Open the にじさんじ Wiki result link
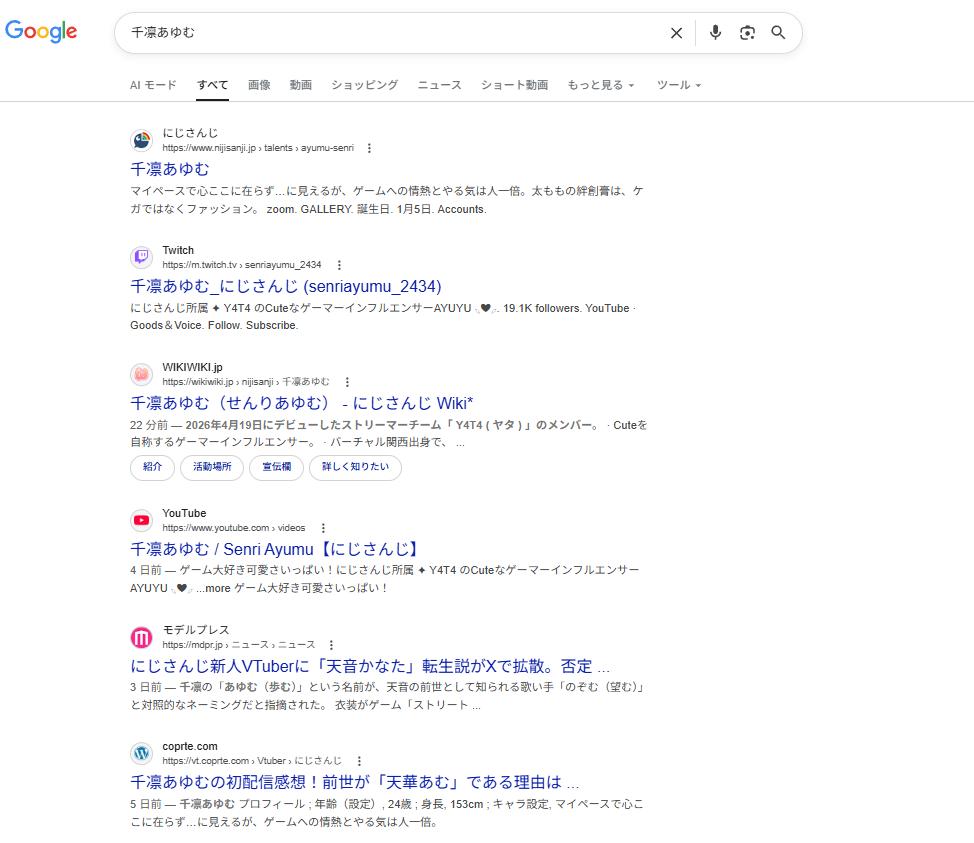The width and height of the screenshot is (974, 843). 301,403
